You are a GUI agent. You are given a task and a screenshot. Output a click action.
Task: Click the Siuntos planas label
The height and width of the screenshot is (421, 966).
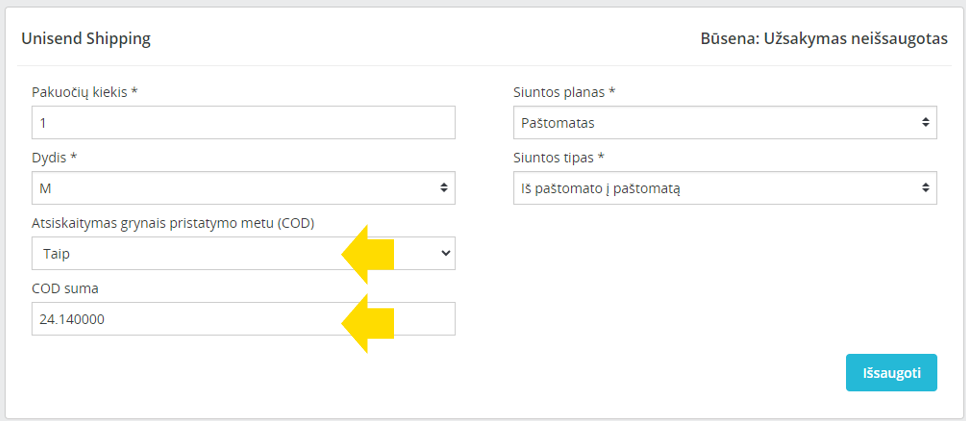[564, 92]
